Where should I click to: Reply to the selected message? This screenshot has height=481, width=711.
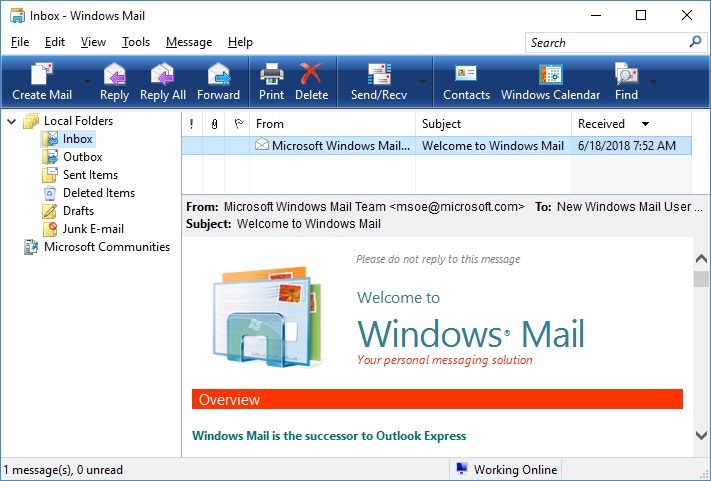click(114, 82)
